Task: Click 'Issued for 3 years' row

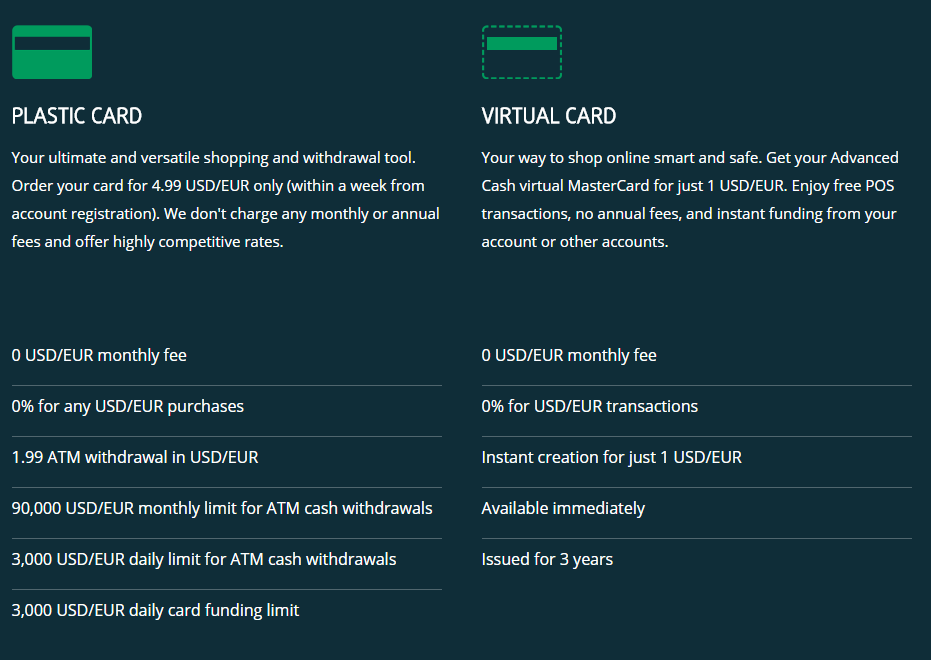Action: (696, 560)
